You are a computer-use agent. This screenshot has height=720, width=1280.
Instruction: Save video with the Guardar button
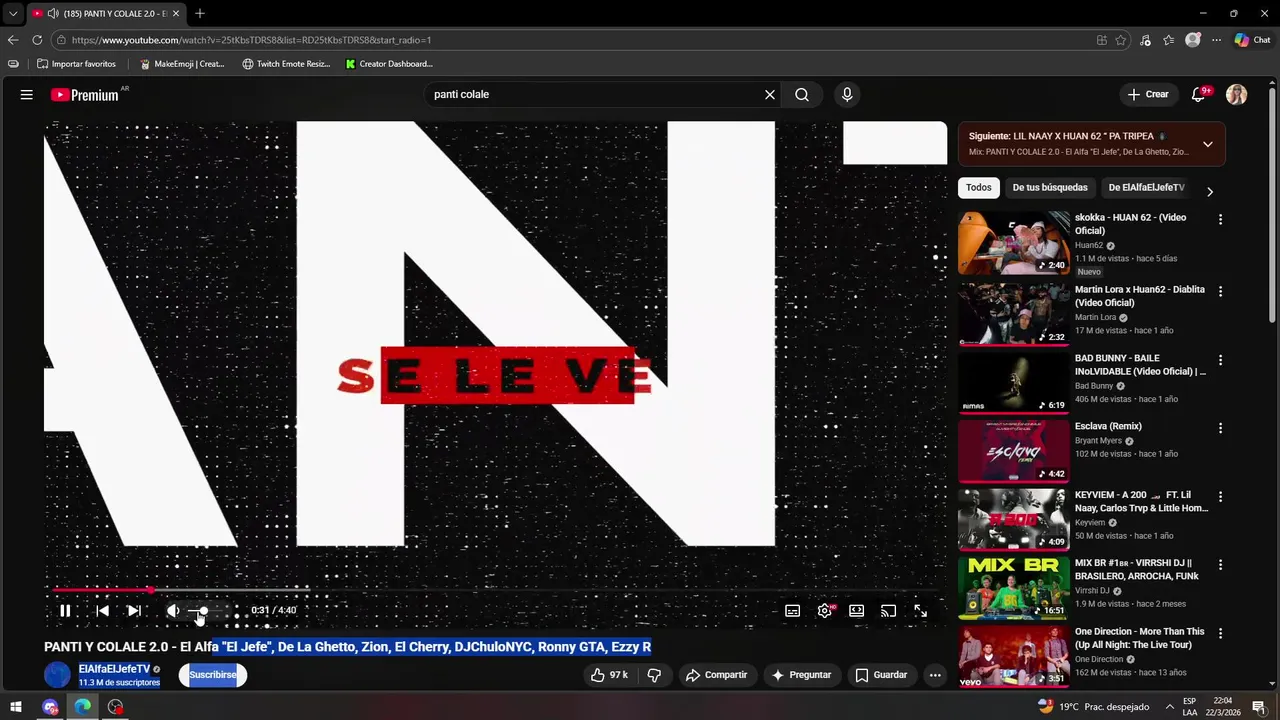[881, 675]
